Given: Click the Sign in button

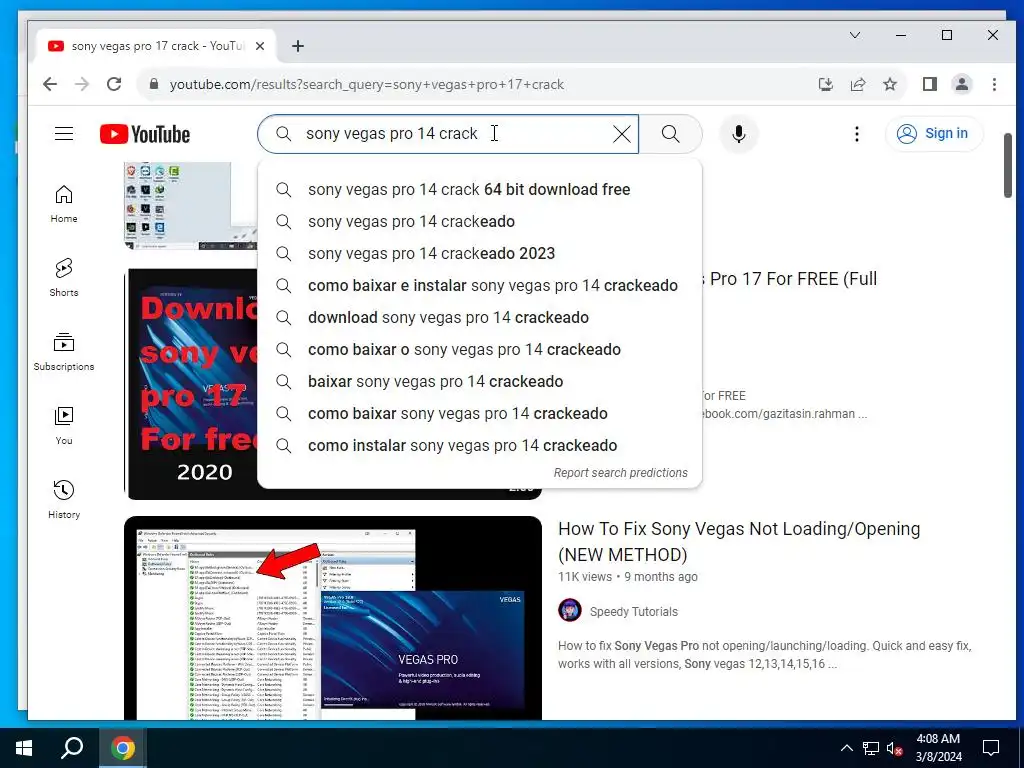Looking at the screenshot, I should (x=933, y=133).
